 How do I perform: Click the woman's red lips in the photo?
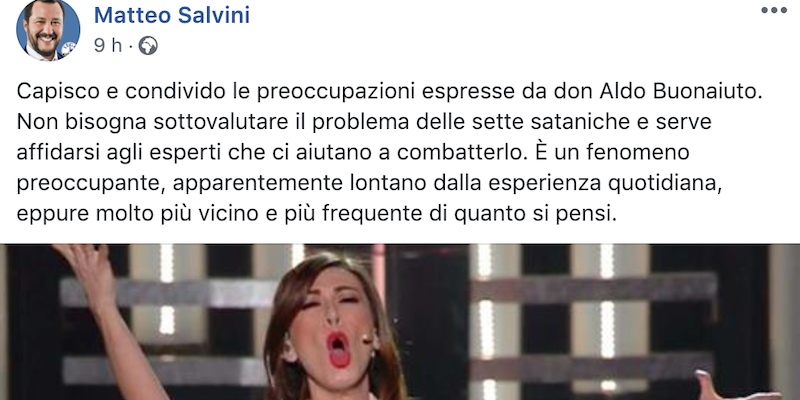click(339, 349)
